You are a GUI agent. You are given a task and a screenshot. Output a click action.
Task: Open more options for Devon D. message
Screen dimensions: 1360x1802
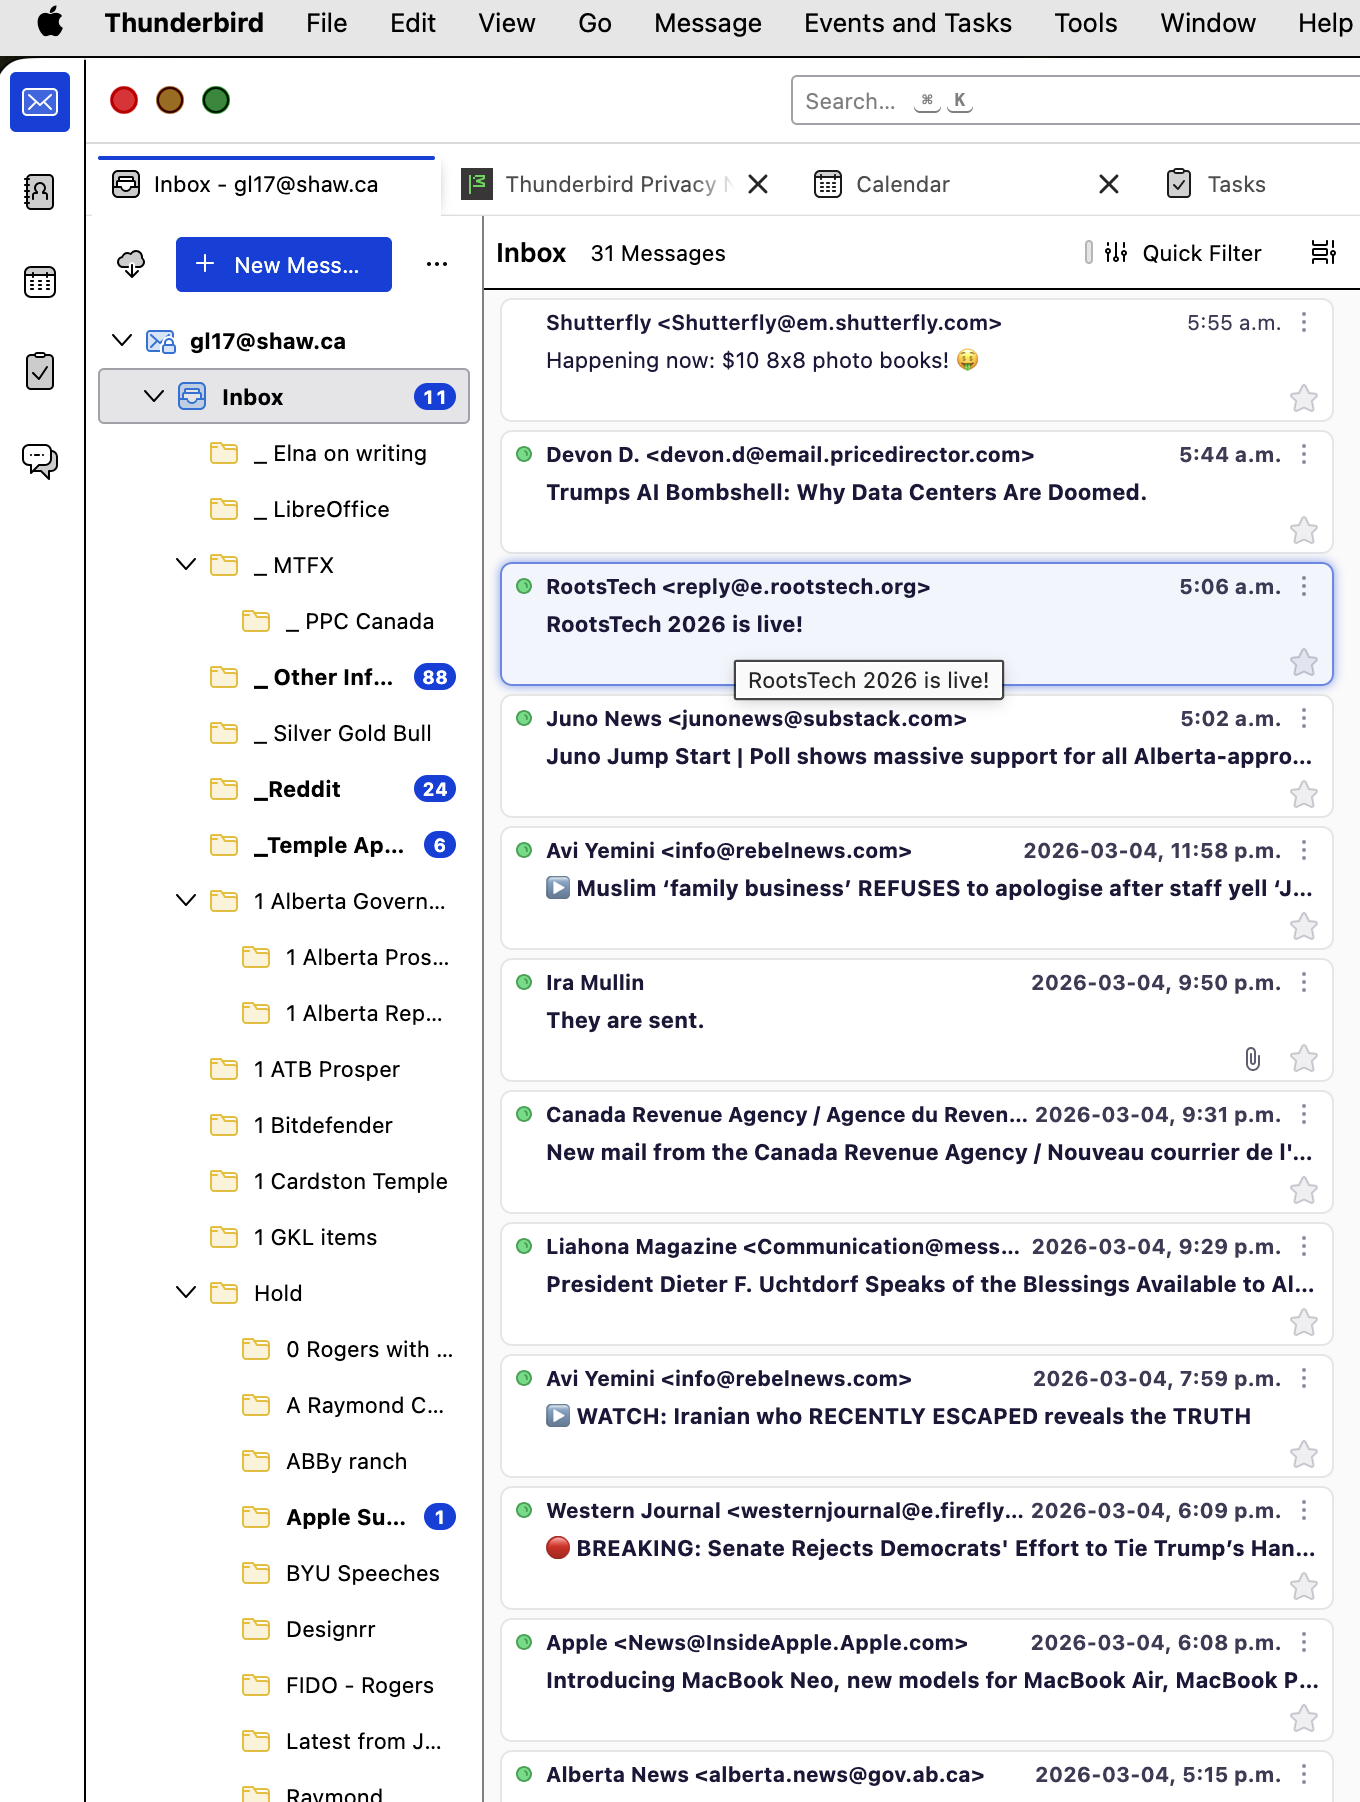pyautogui.click(x=1304, y=454)
